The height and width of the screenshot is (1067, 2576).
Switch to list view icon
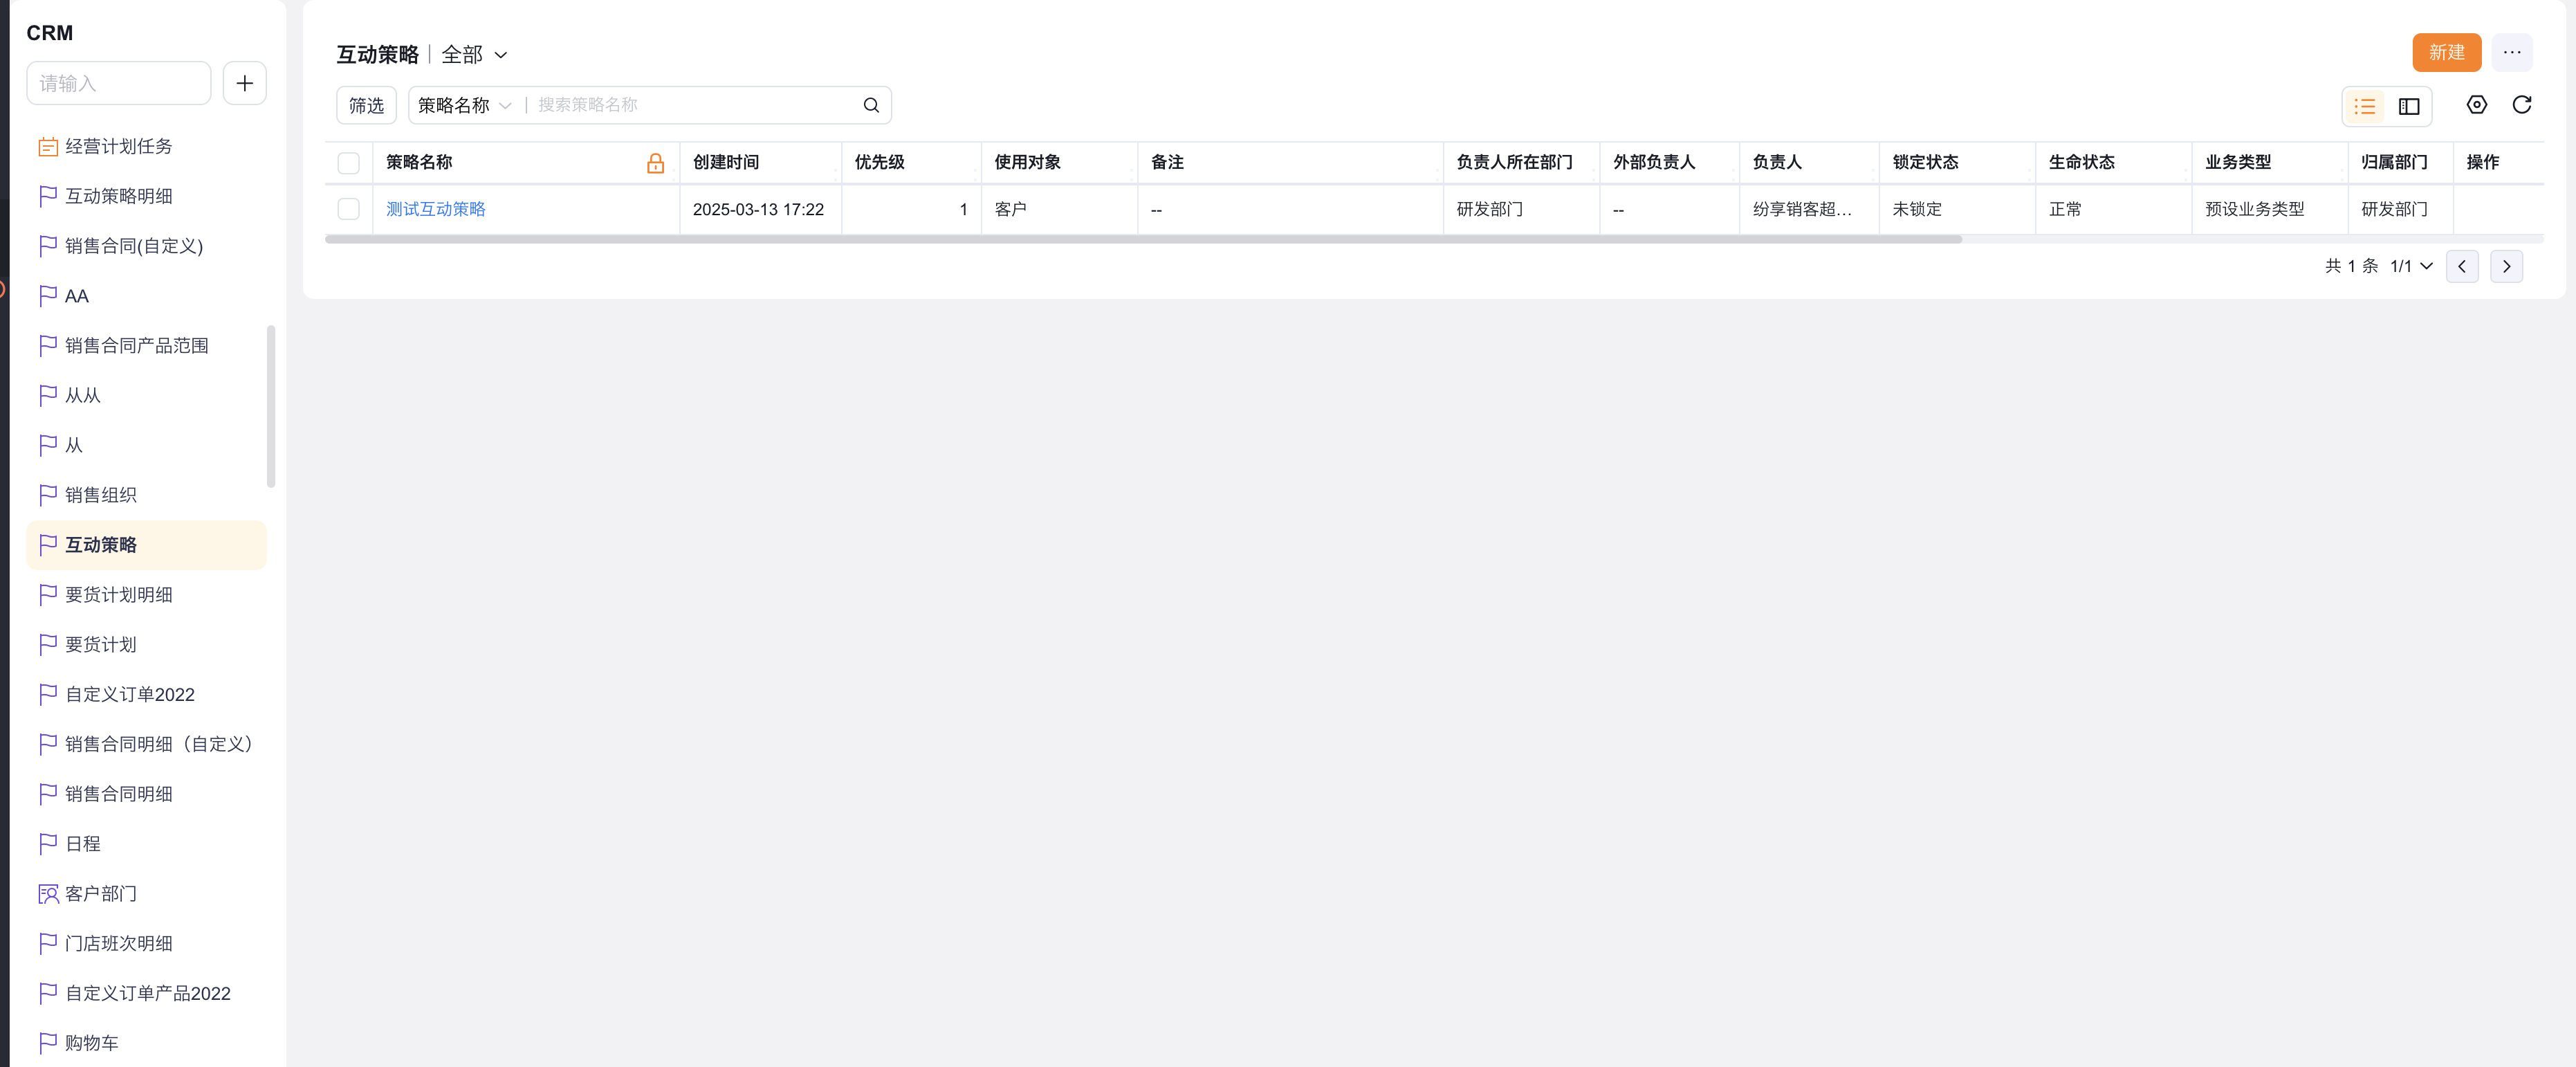[2364, 106]
